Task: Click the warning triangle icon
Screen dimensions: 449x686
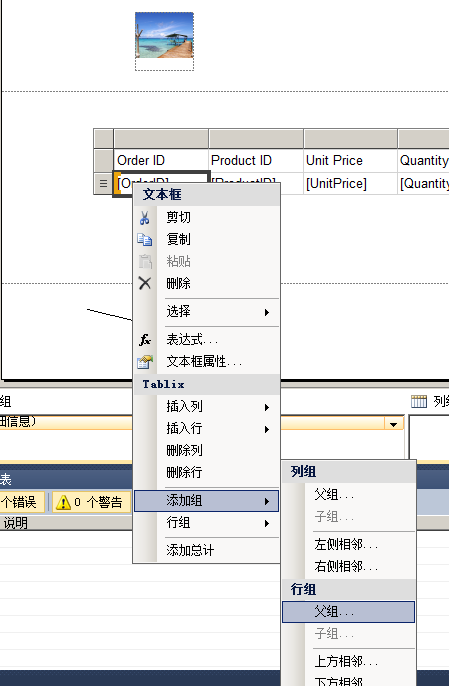Action: point(63,502)
